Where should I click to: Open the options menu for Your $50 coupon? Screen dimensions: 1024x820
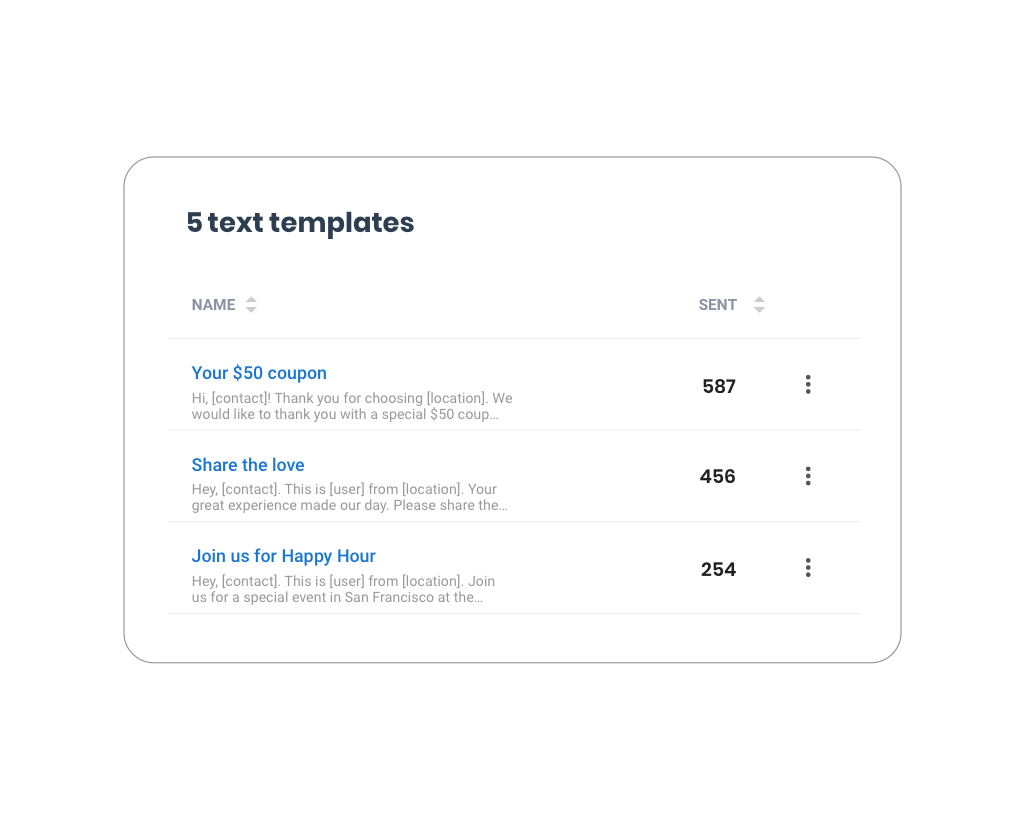(808, 385)
